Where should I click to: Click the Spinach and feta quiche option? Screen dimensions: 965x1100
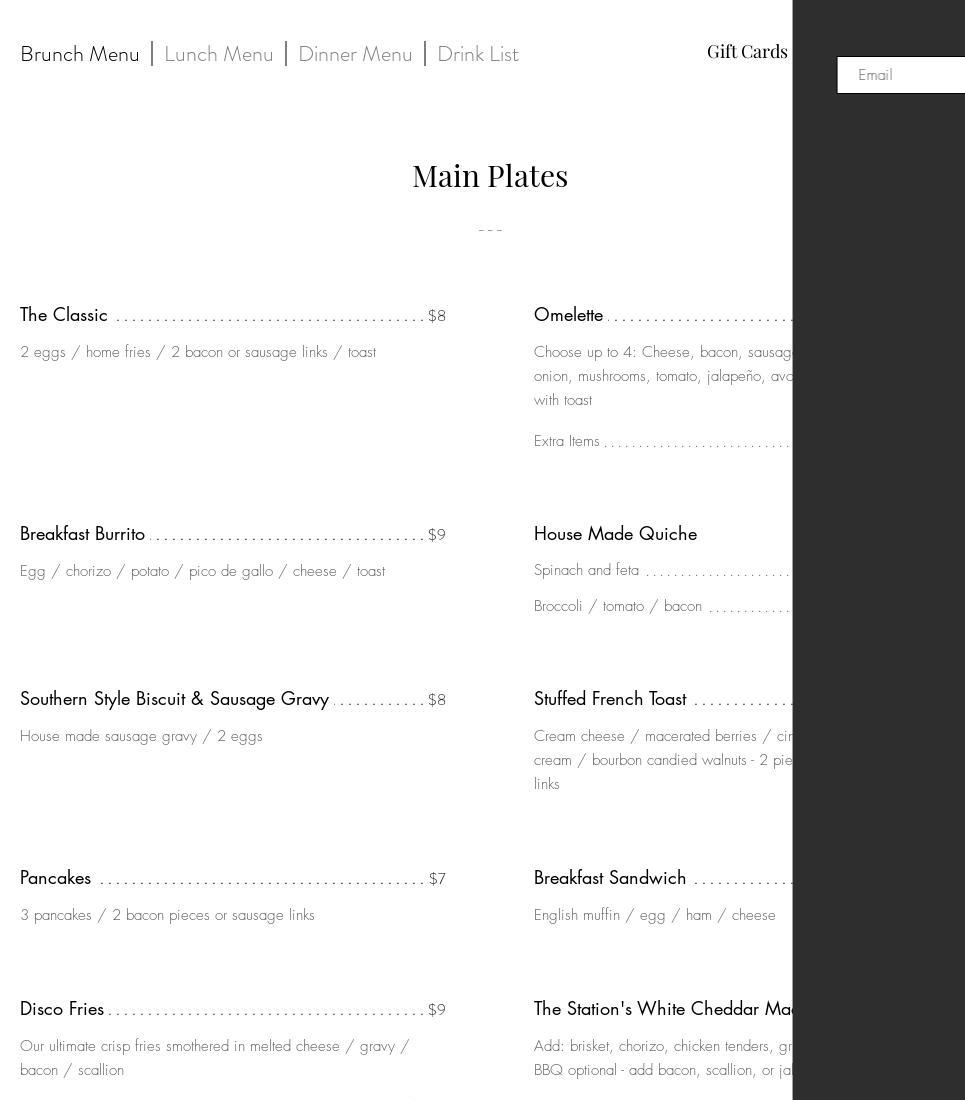click(x=586, y=570)
